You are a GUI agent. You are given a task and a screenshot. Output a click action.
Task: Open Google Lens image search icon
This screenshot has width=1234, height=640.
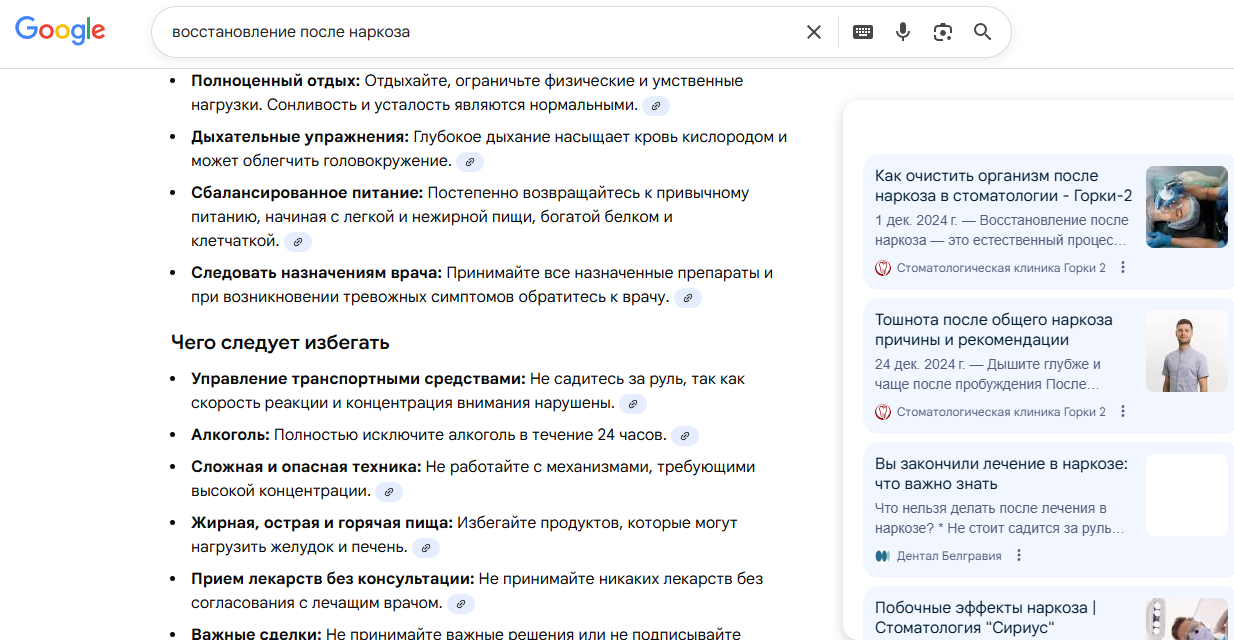(943, 32)
